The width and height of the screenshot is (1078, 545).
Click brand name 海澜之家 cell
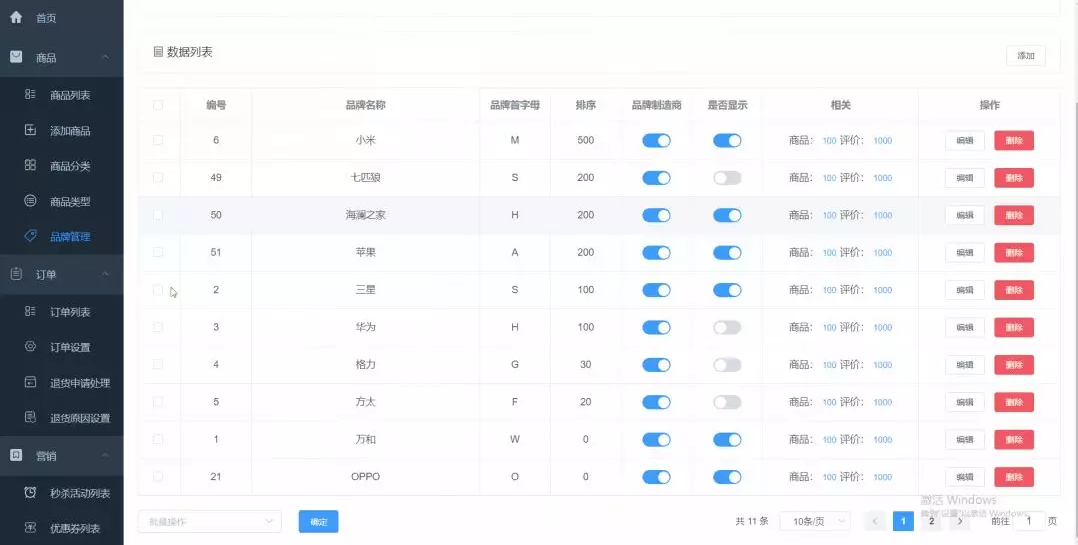click(x=366, y=214)
